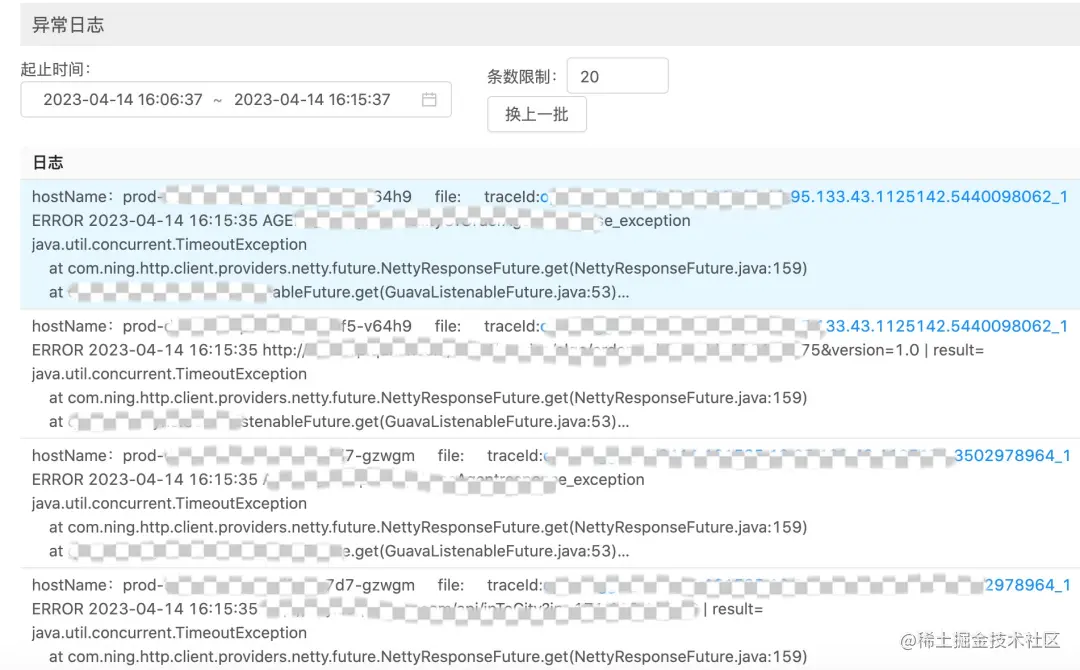Edit the 条数限制 input showing 20
1080x670 pixels.
[x=617, y=76]
